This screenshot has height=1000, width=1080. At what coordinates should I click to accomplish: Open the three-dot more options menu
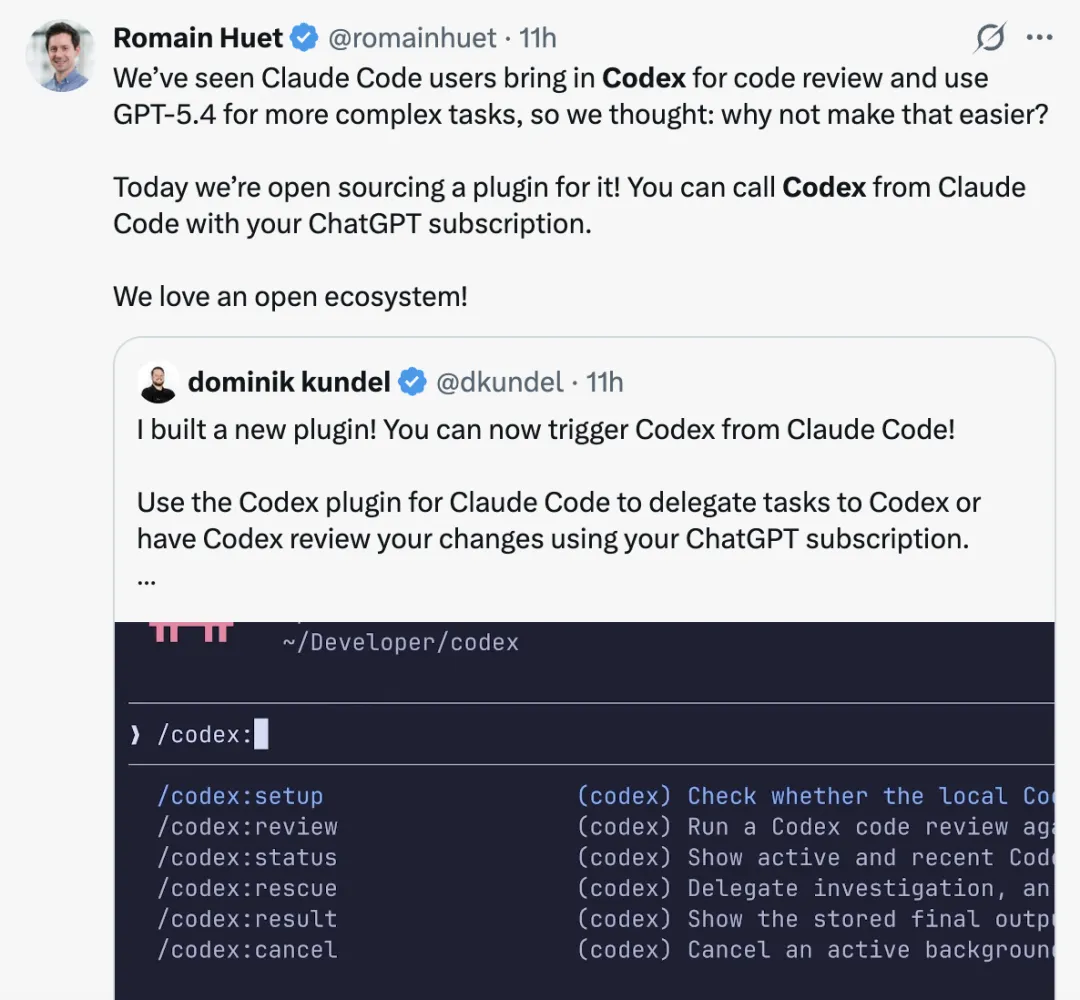(x=1039, y=37)
